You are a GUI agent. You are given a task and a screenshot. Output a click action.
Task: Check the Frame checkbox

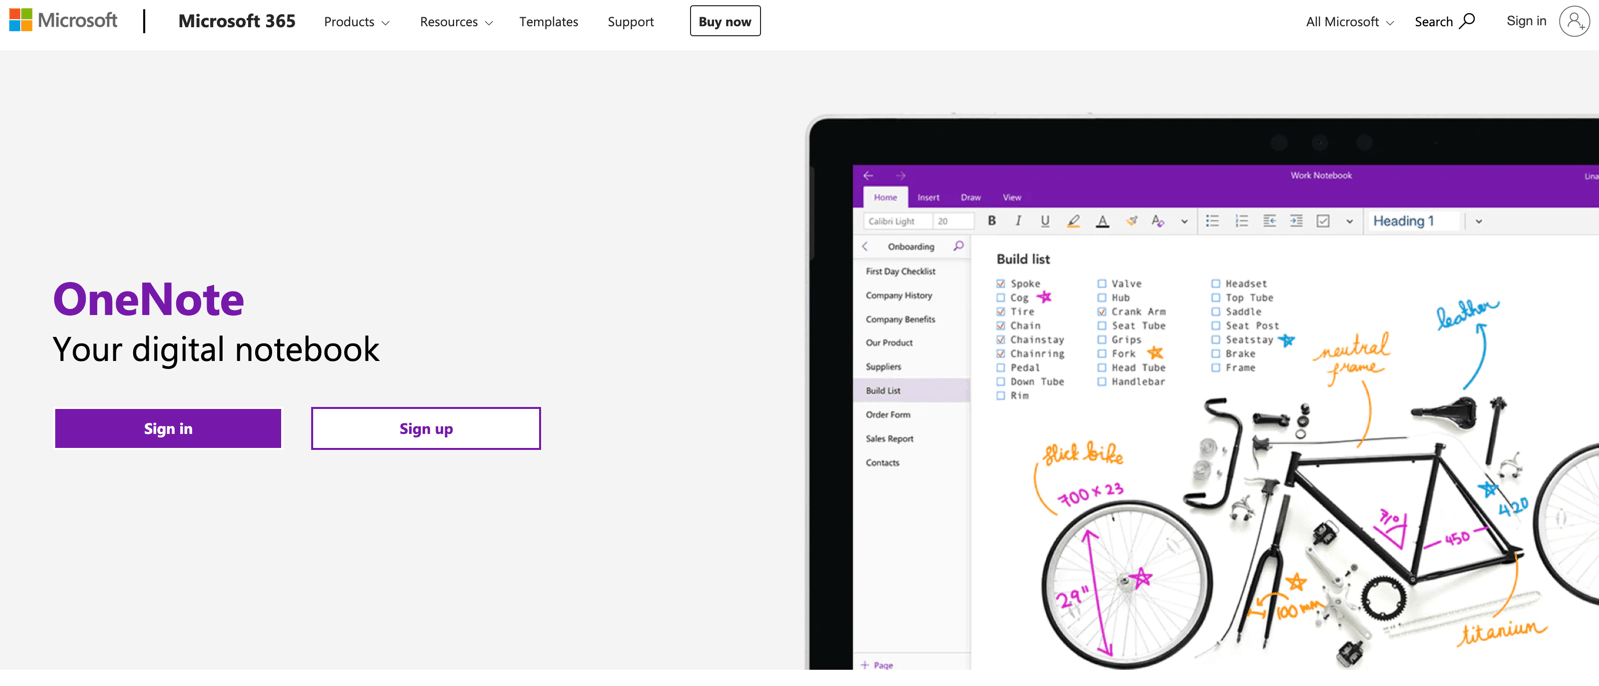(x=1216, y=368)
